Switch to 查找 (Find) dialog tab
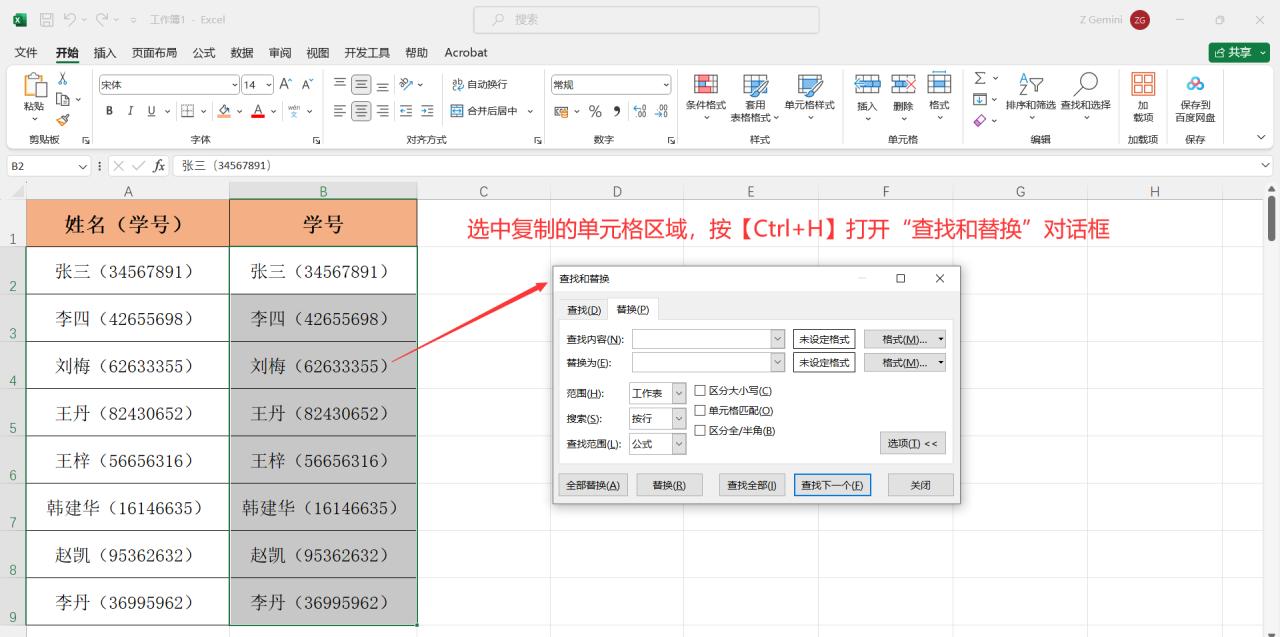Screen dimensions: 1280x637 (584, 310)
